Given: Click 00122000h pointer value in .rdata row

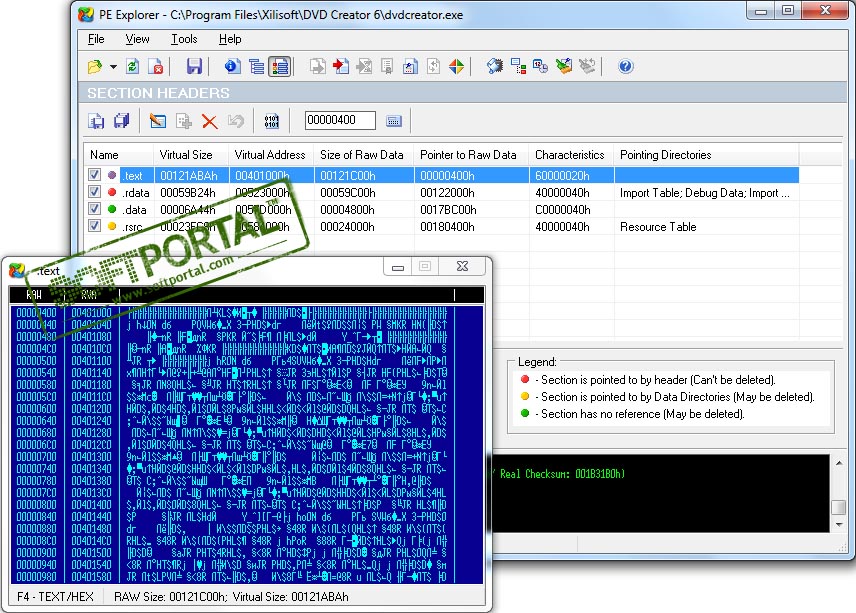Looking at the screenshot, I should tap(447, 193).
